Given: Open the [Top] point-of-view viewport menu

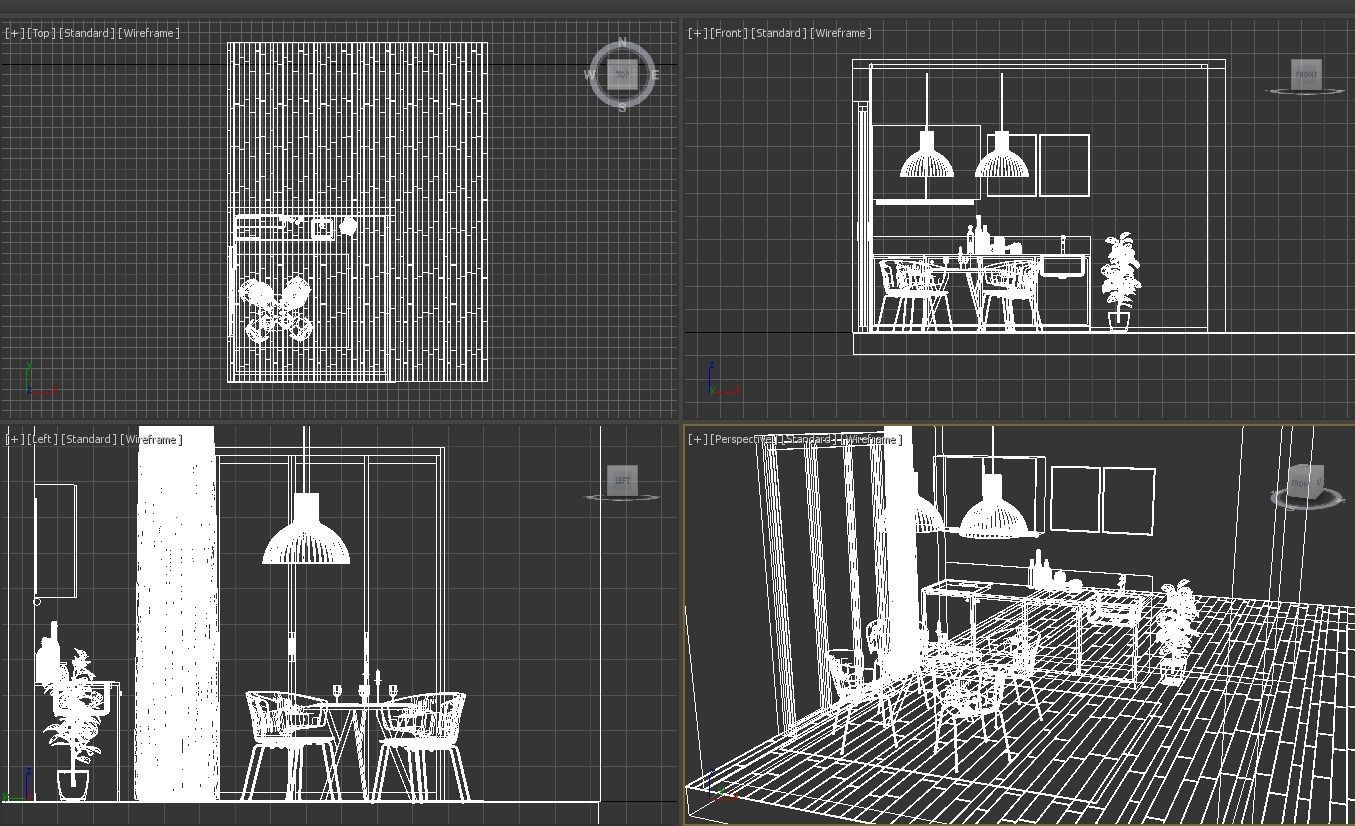Looking at the screenshot, I should point(41,33).
